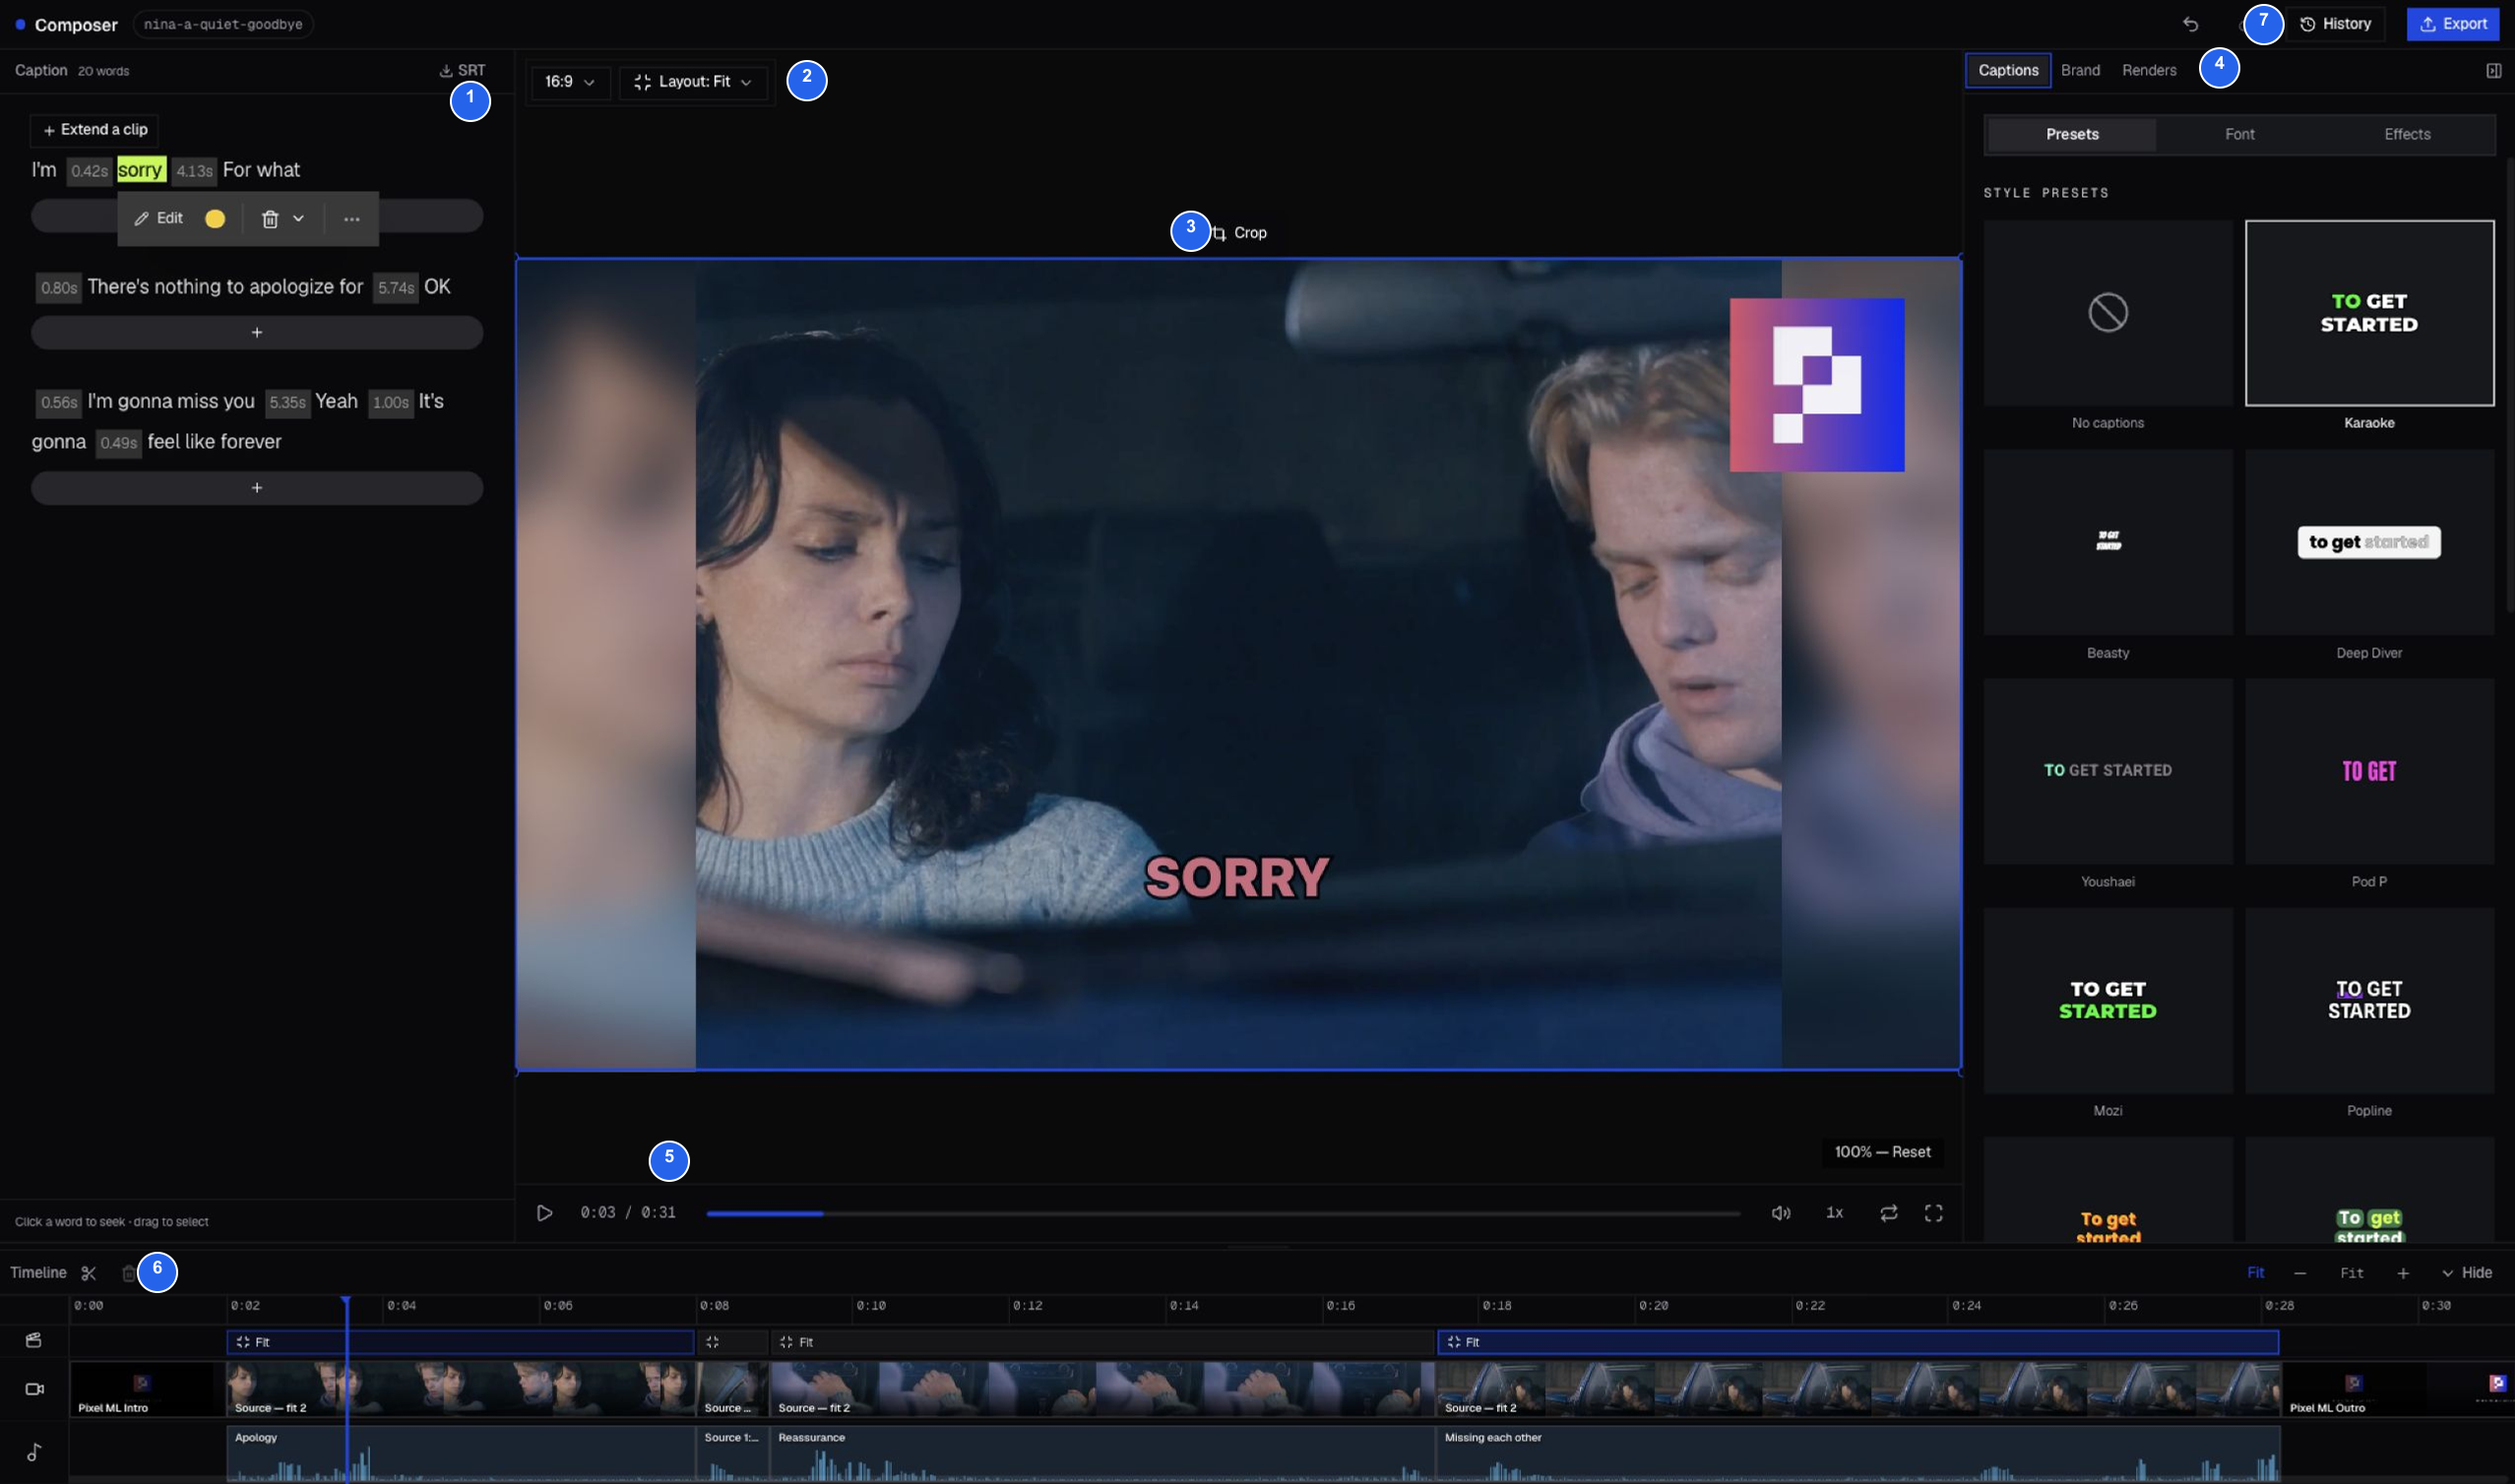Click the blue Fit timeline zoom link

pos(2255,1274)
